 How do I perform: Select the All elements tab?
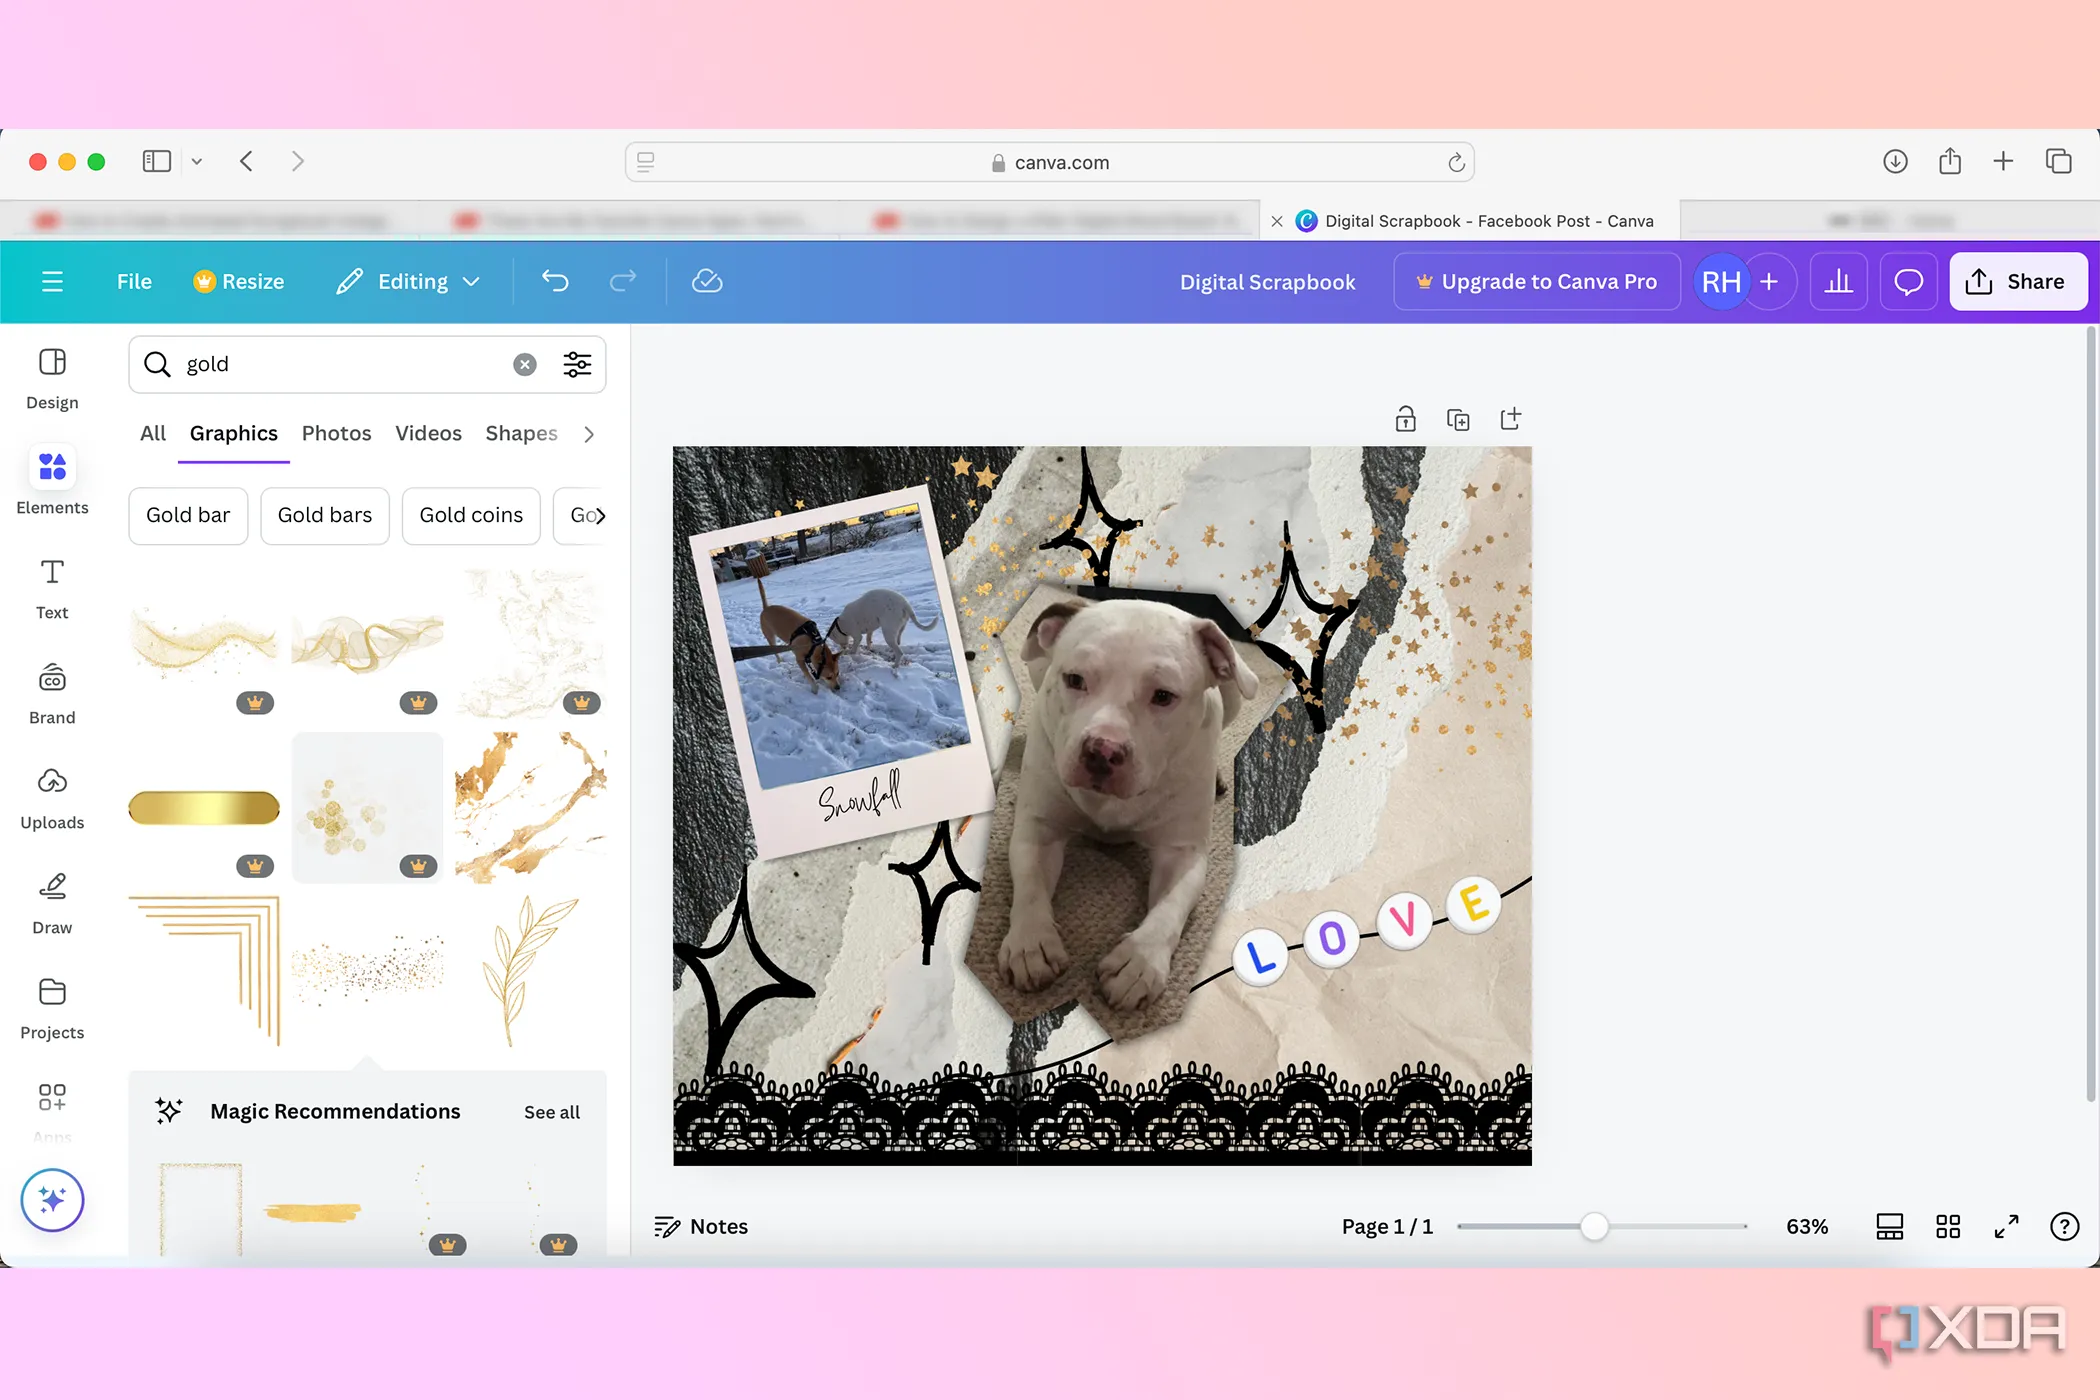pyautogui.click(x=153, y=434)
